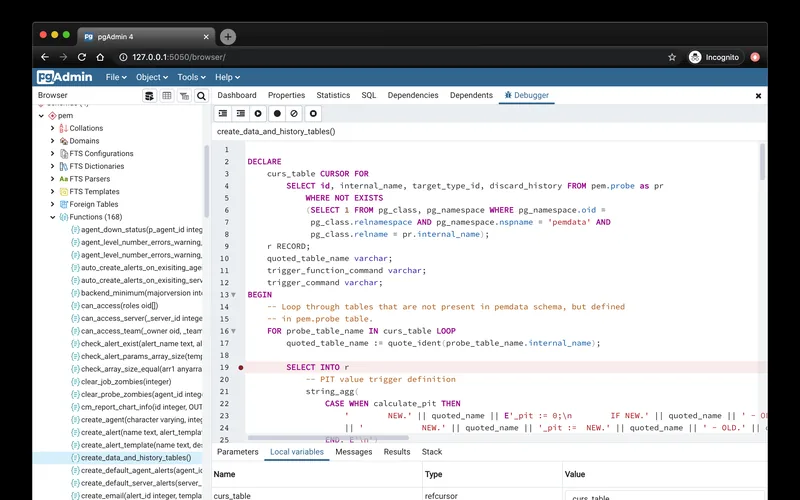Click the Collations icon in the tree

click(64, 128)
